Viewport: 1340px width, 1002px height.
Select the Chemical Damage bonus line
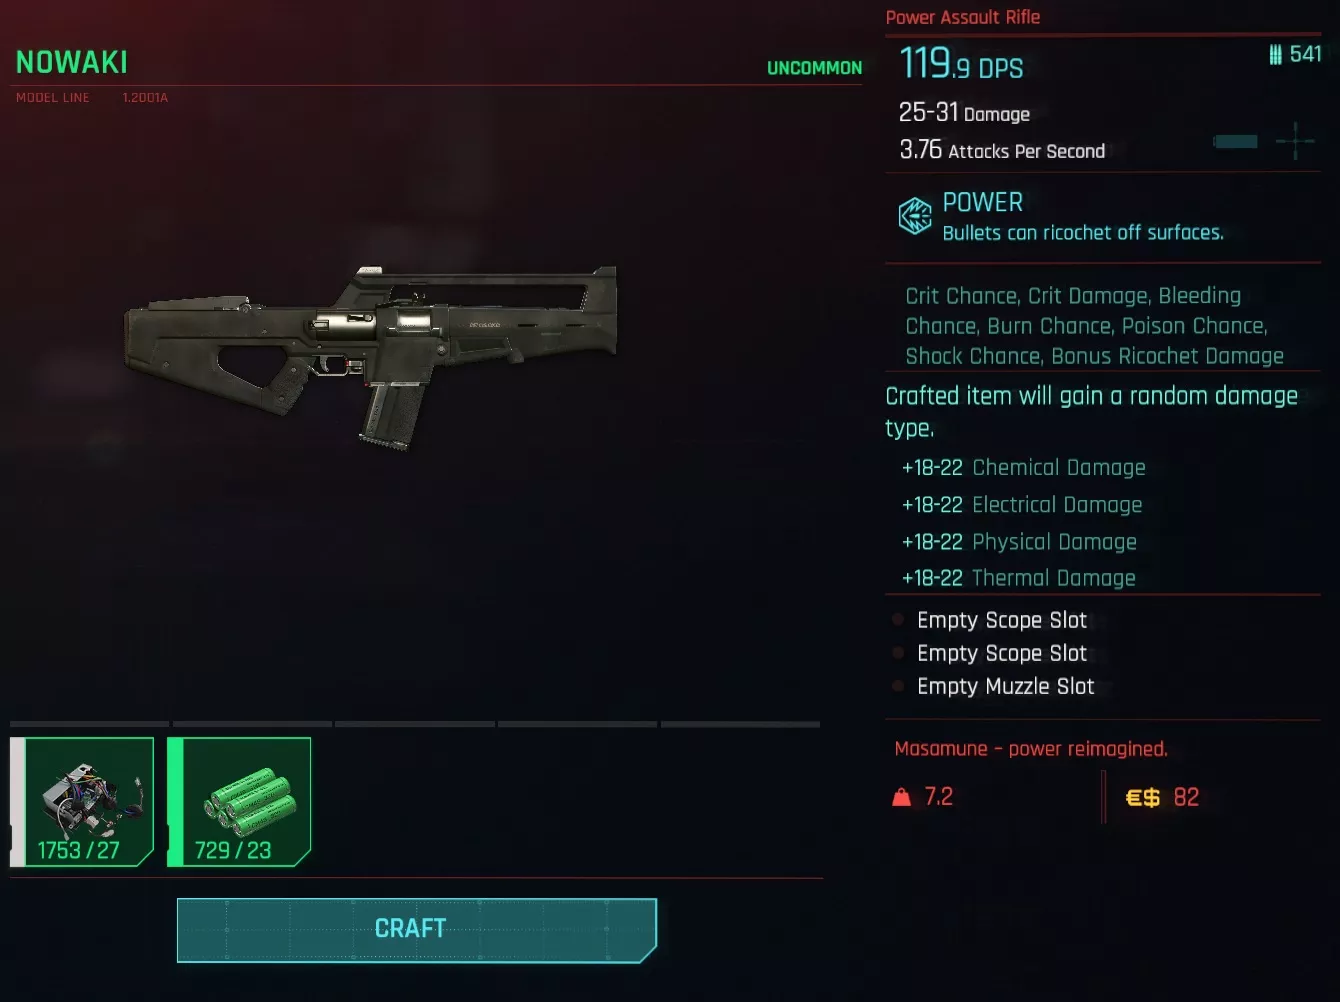1023,467
